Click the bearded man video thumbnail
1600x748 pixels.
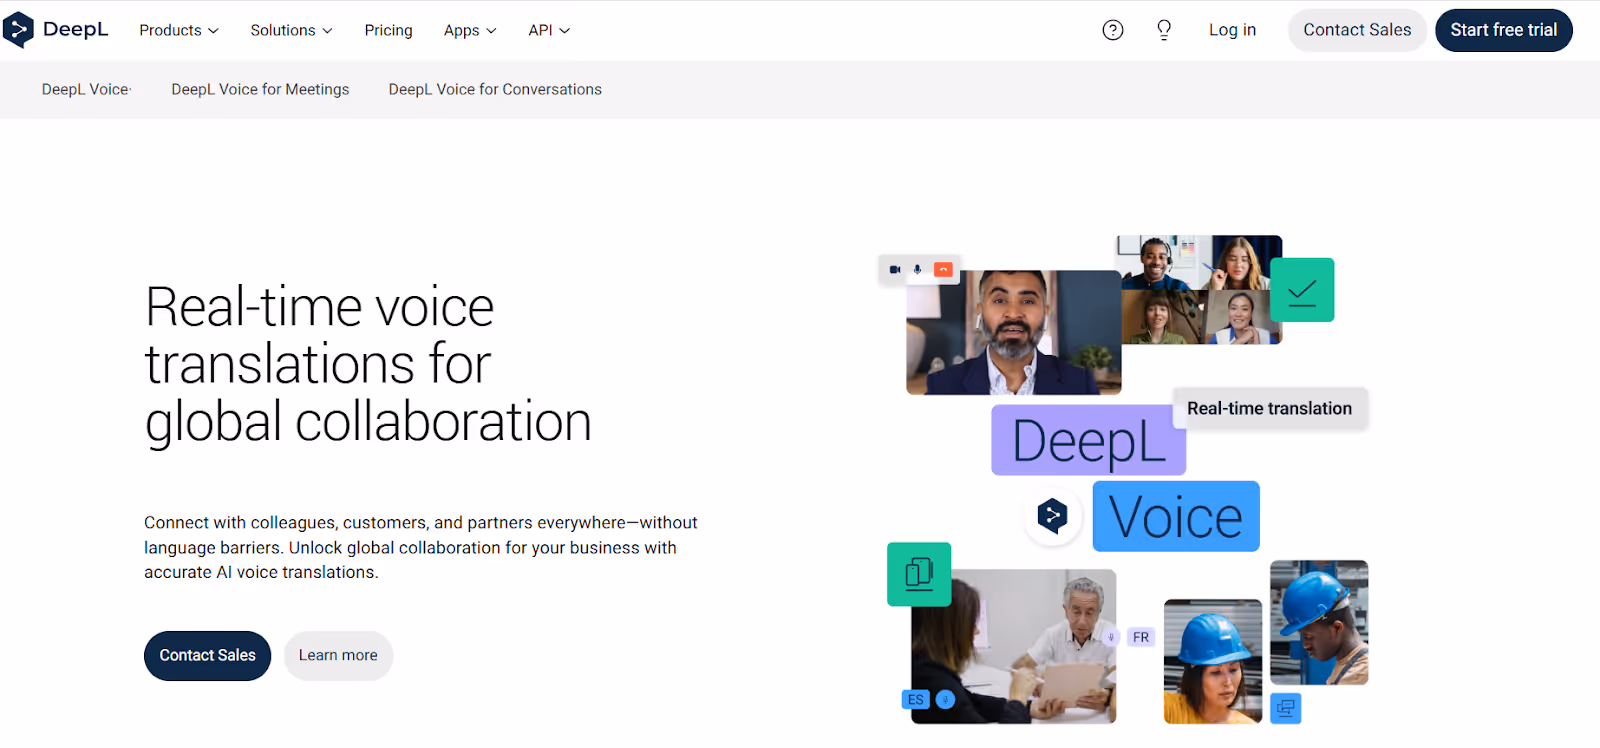(x=1013, y=332)
